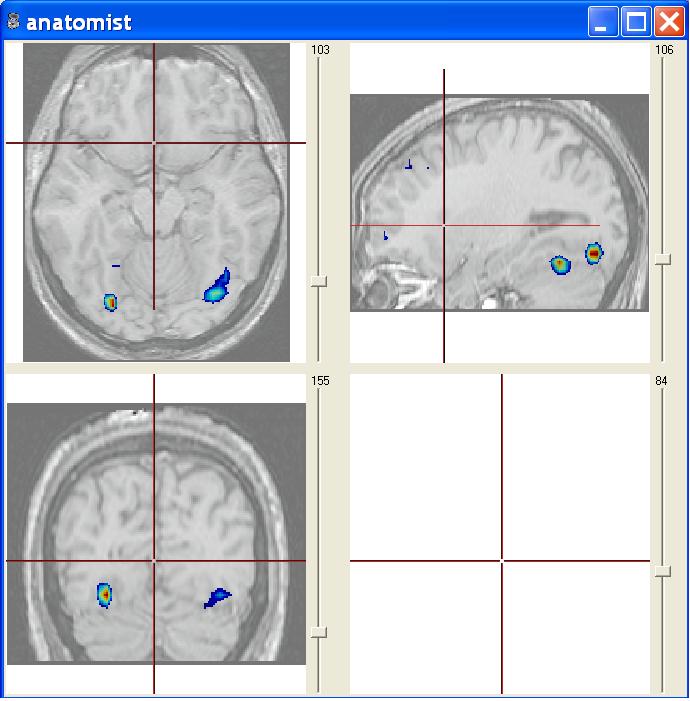Select the red-centered activation blob in coronal view

pos(104,594)
